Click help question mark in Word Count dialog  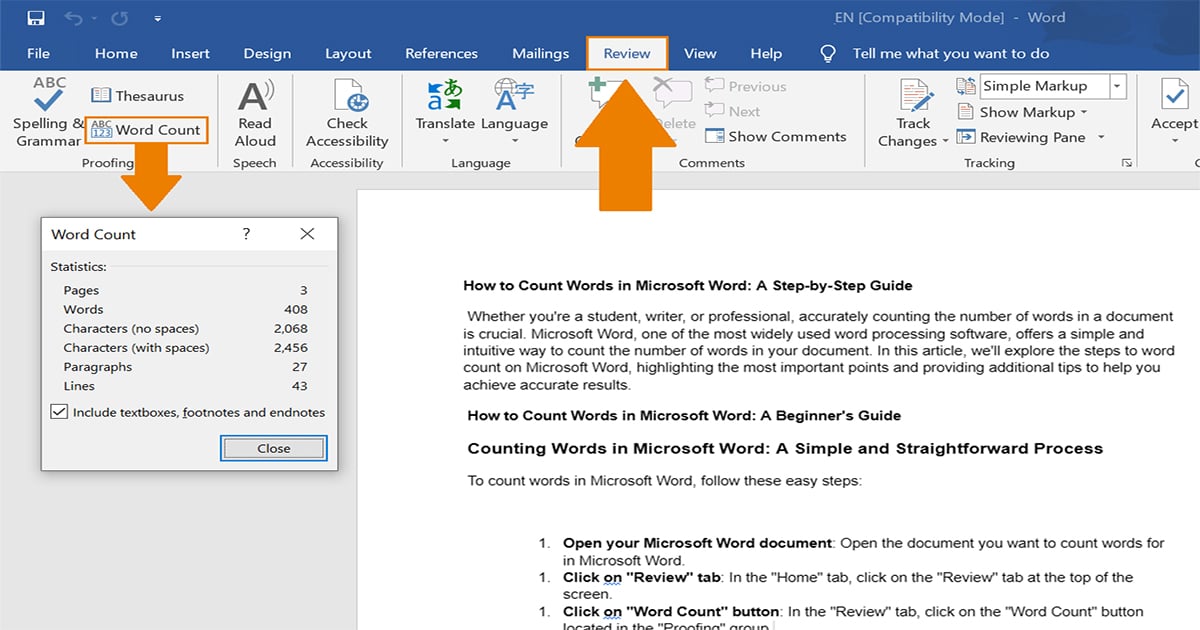pyautogui.click(x=246, y=234)
